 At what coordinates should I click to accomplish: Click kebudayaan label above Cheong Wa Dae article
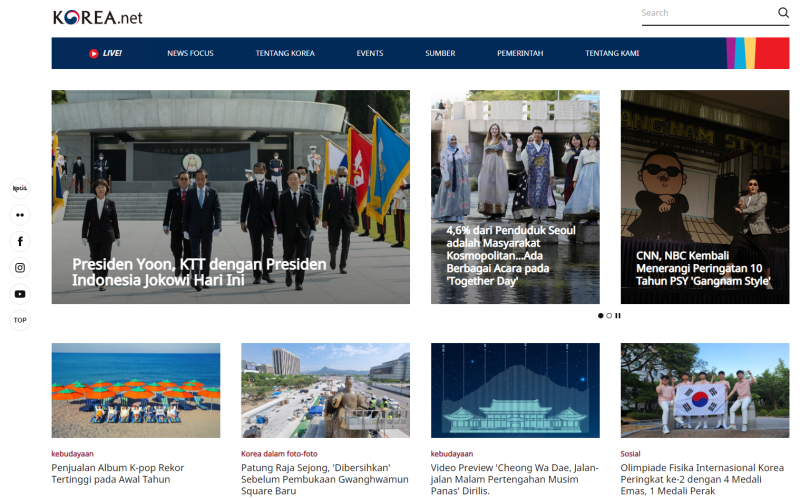coord(452,454)
